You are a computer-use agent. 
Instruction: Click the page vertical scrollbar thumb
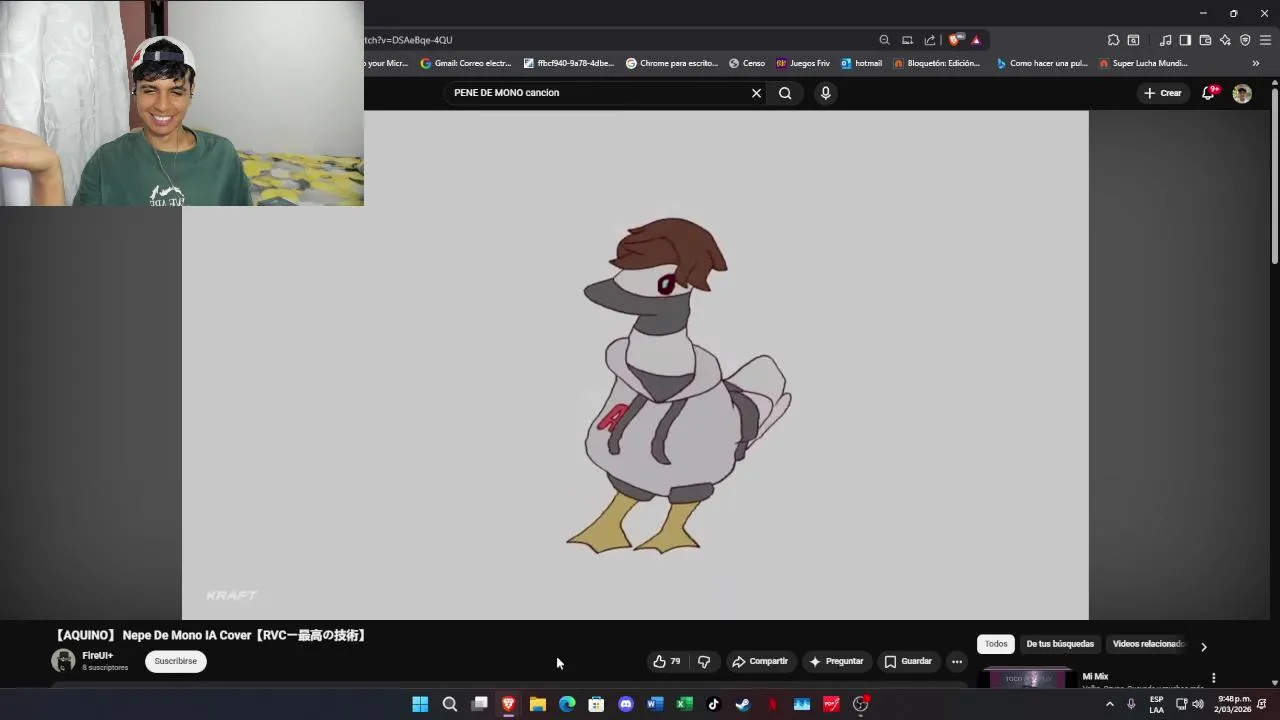1275,178
